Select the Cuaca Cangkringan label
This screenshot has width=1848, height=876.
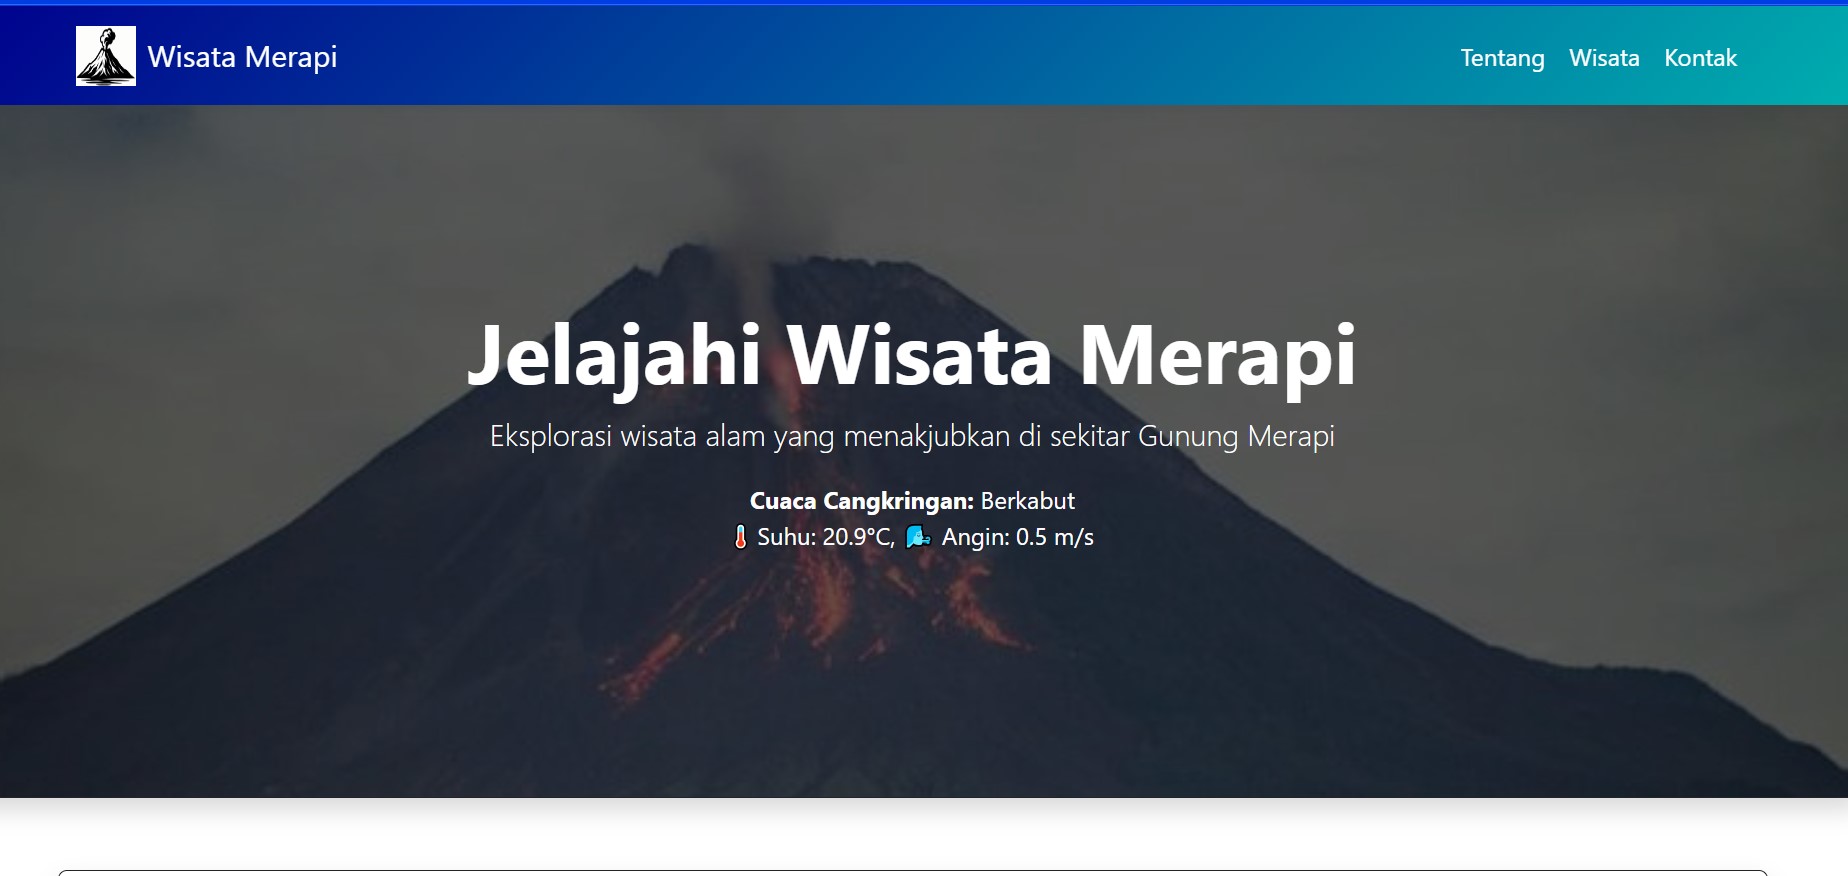point(861,501)
